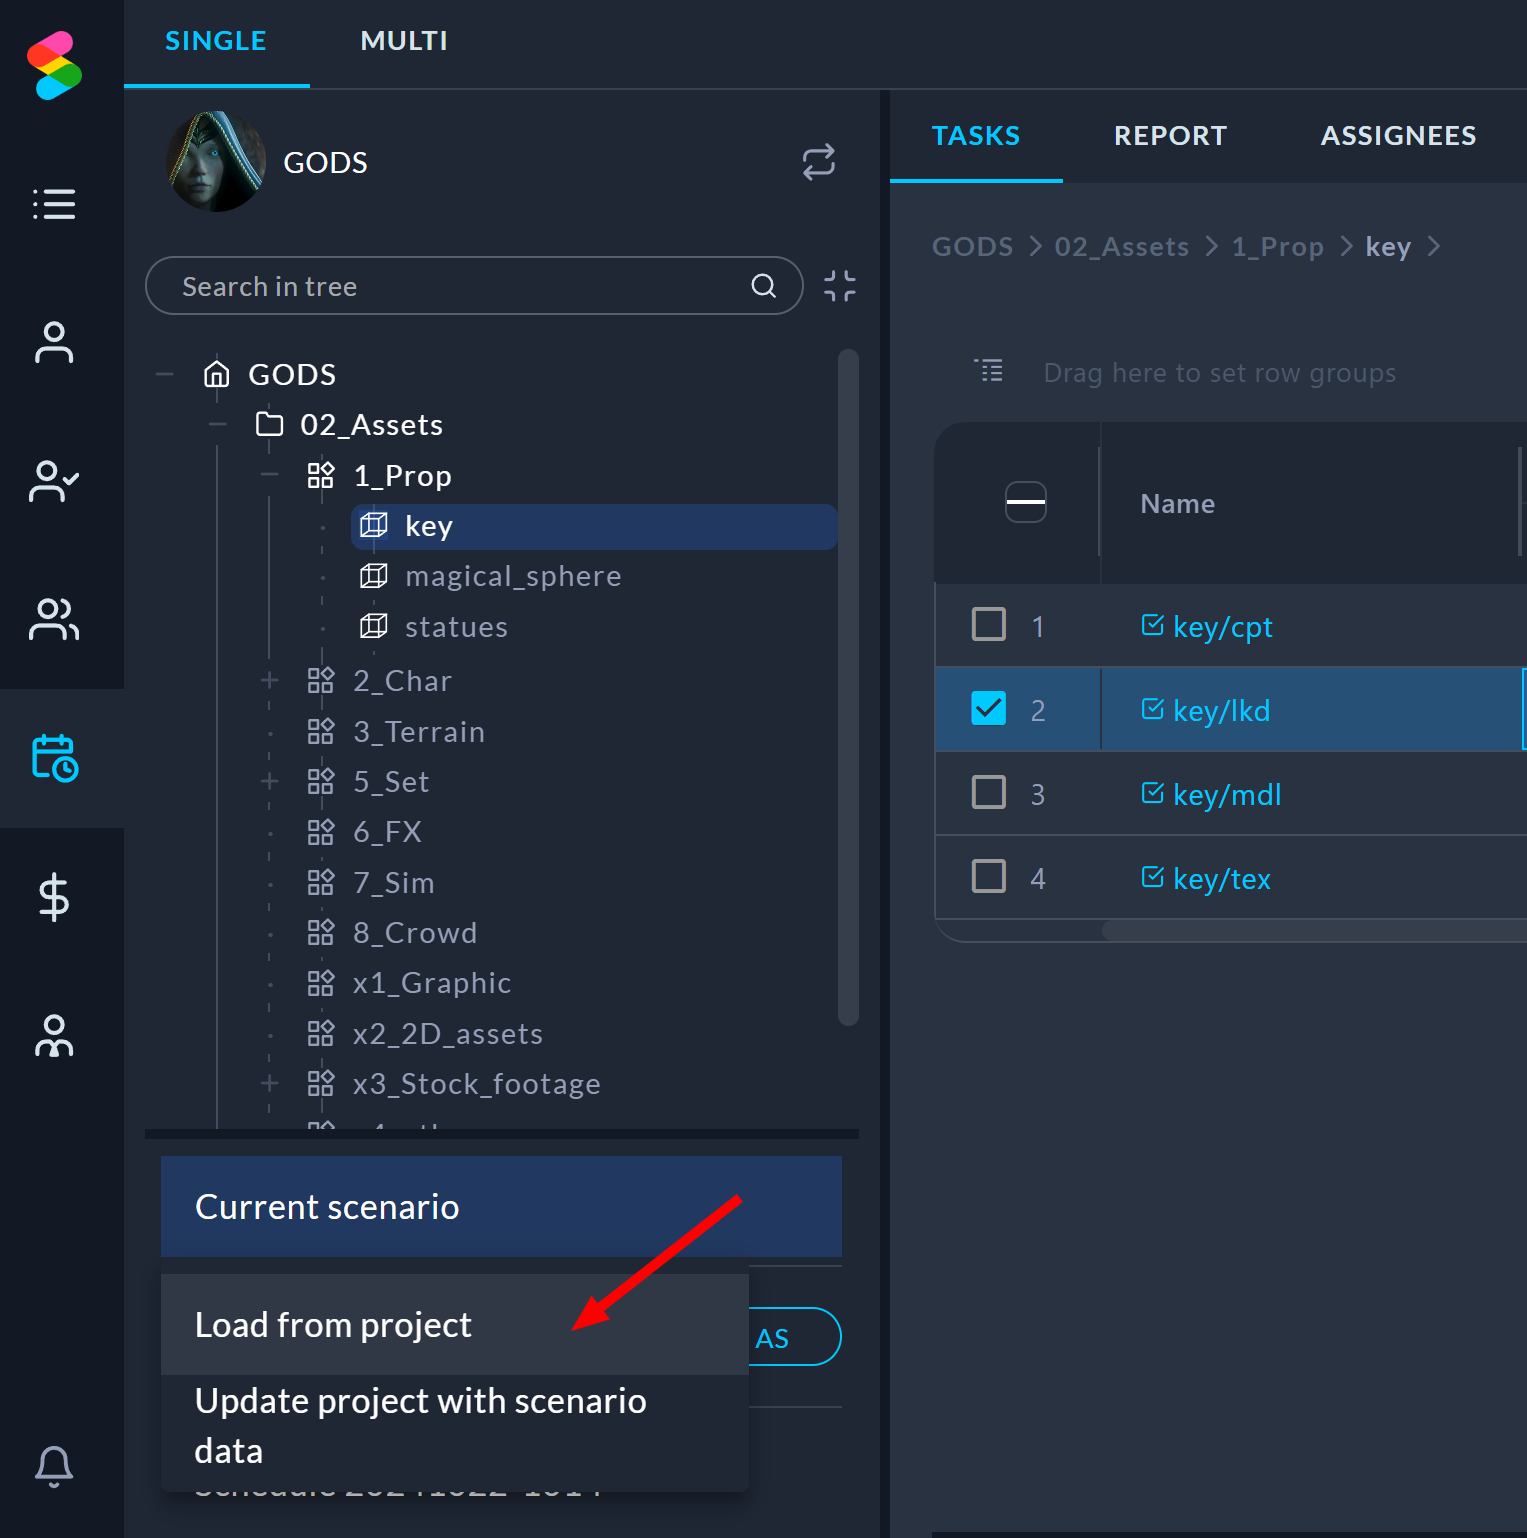
Task: Click the task icon beside key/mdl
Action: click(1153, 793)
